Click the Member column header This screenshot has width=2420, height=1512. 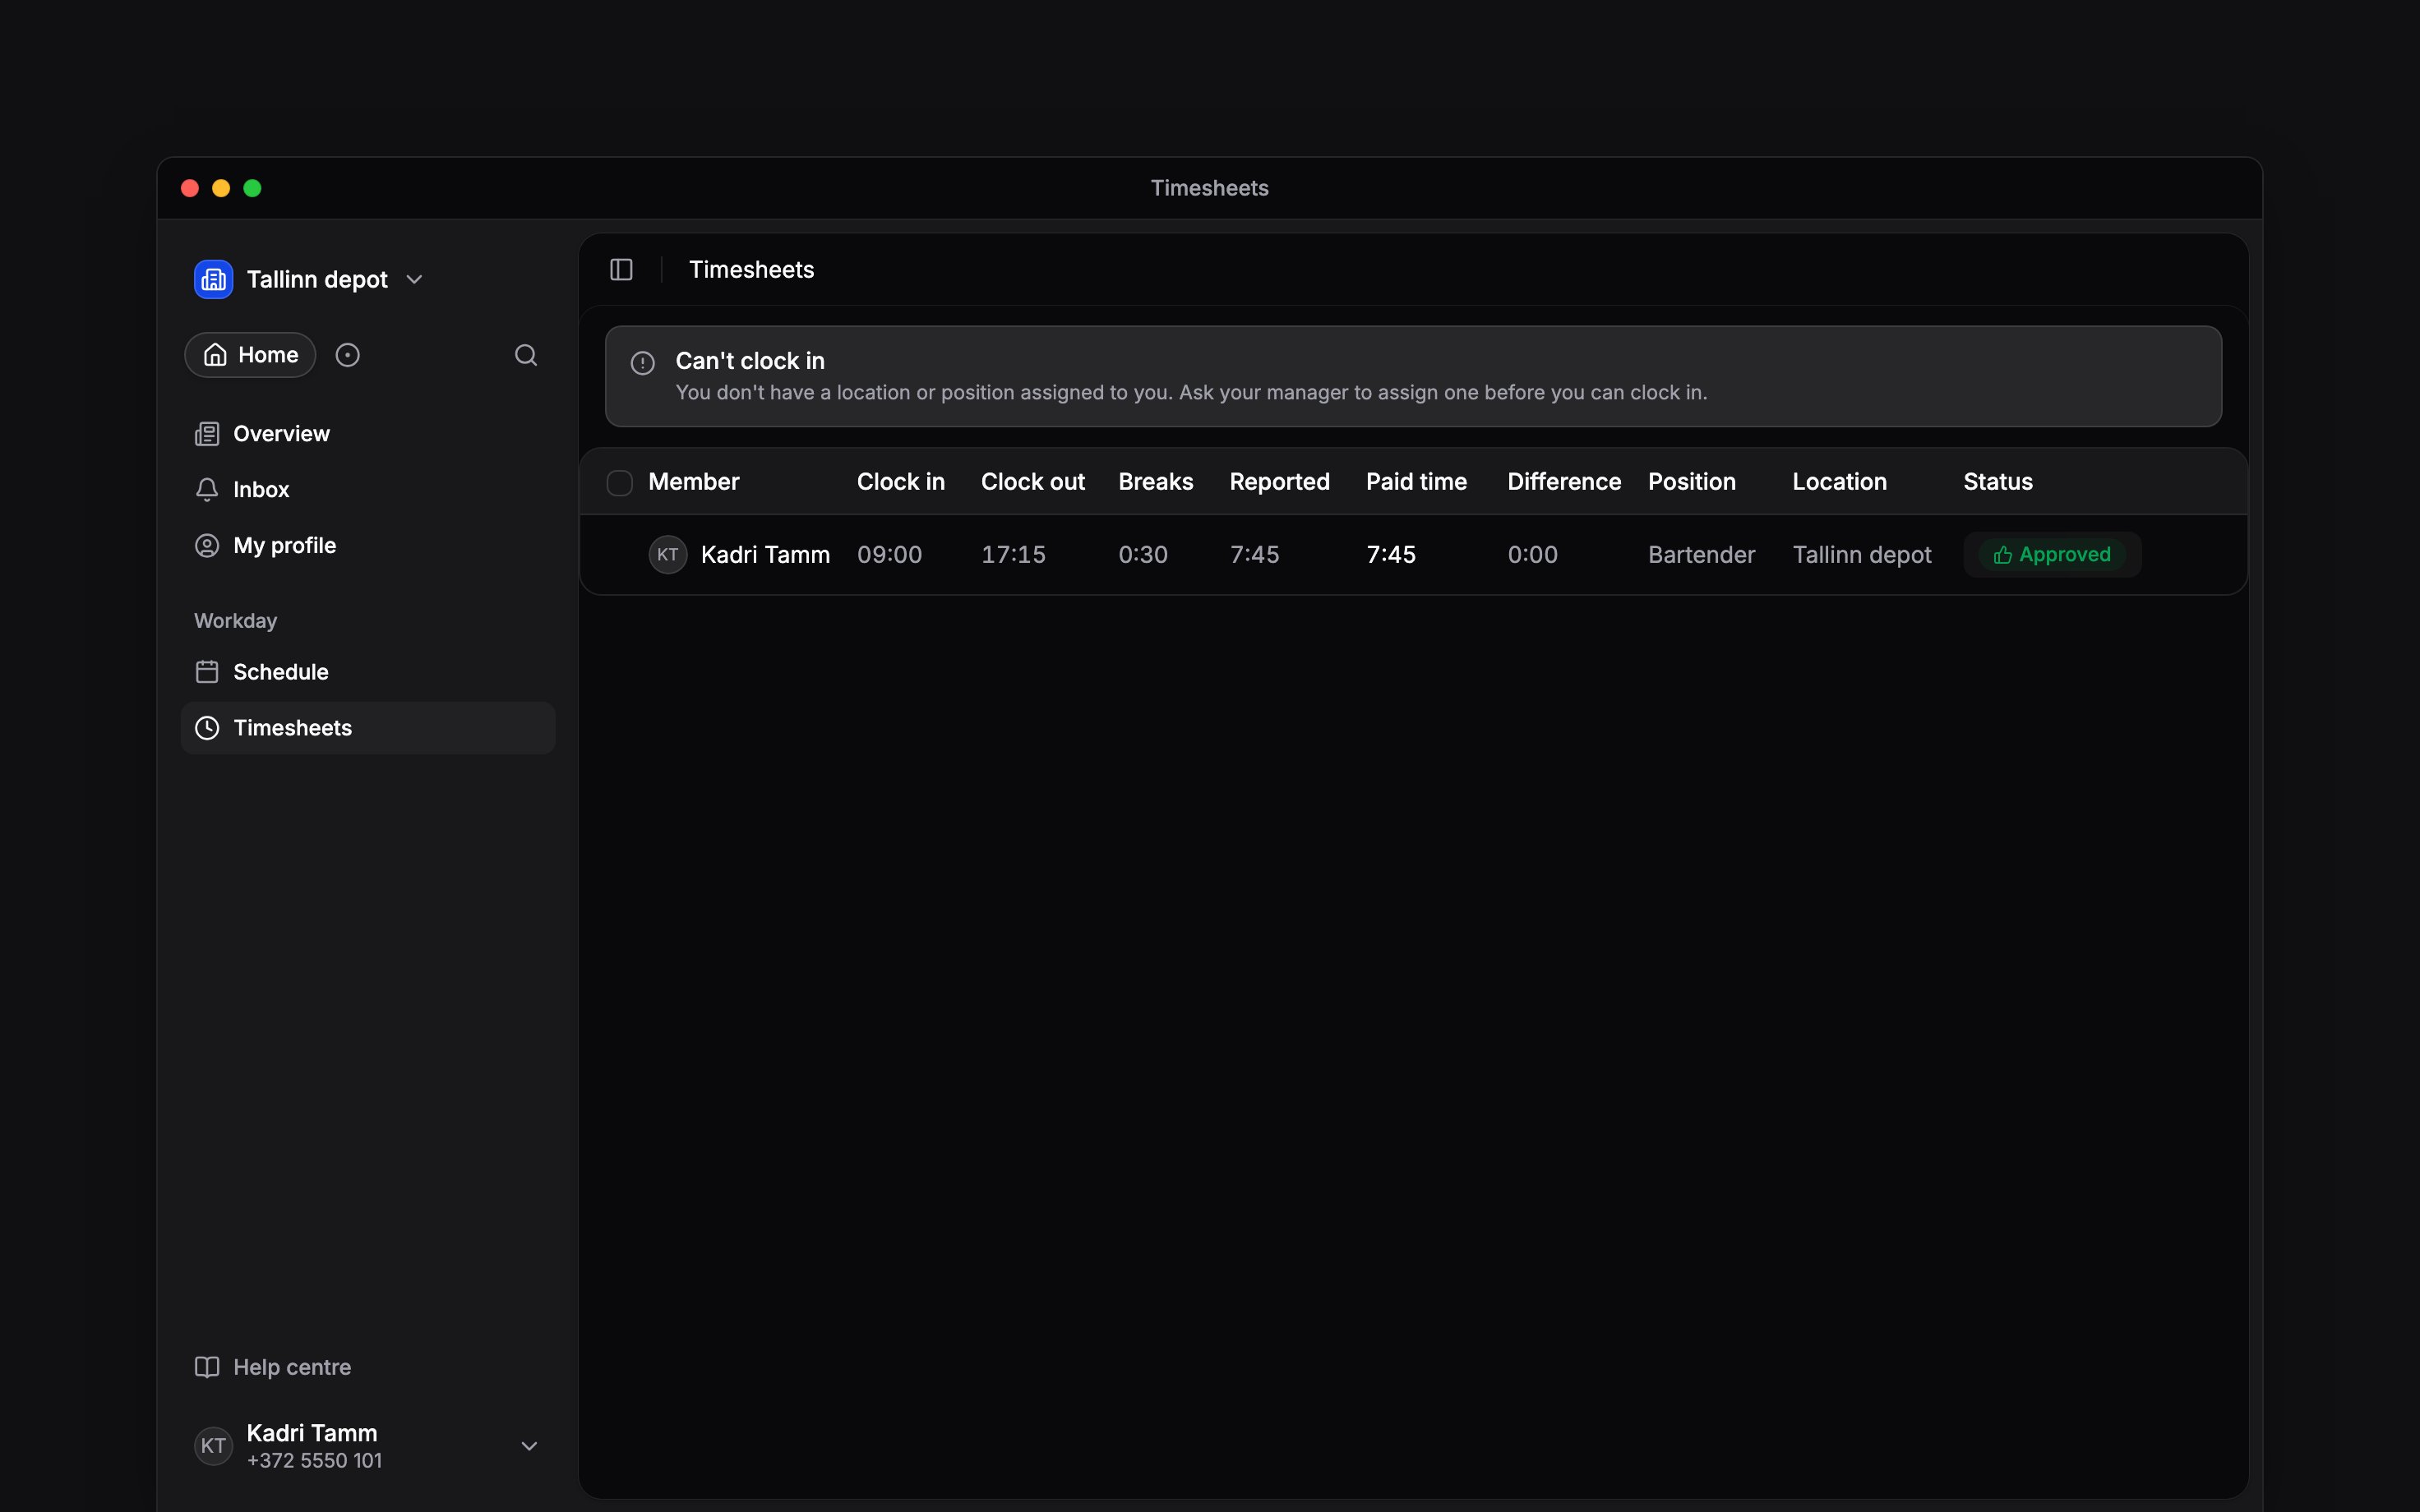(x=694, y=482)
